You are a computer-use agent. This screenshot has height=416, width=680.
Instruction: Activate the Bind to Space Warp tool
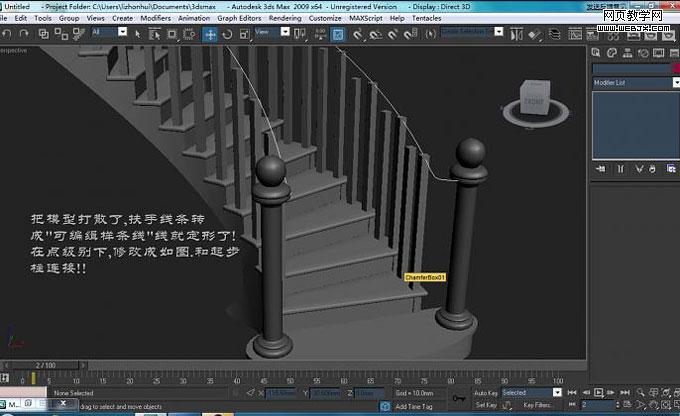pyautogui.click(x=78, y=34)
